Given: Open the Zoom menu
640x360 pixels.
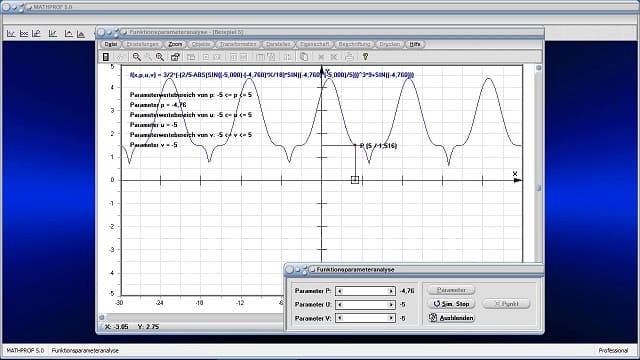Looking at the screenshot, I should tap(175, 44).
